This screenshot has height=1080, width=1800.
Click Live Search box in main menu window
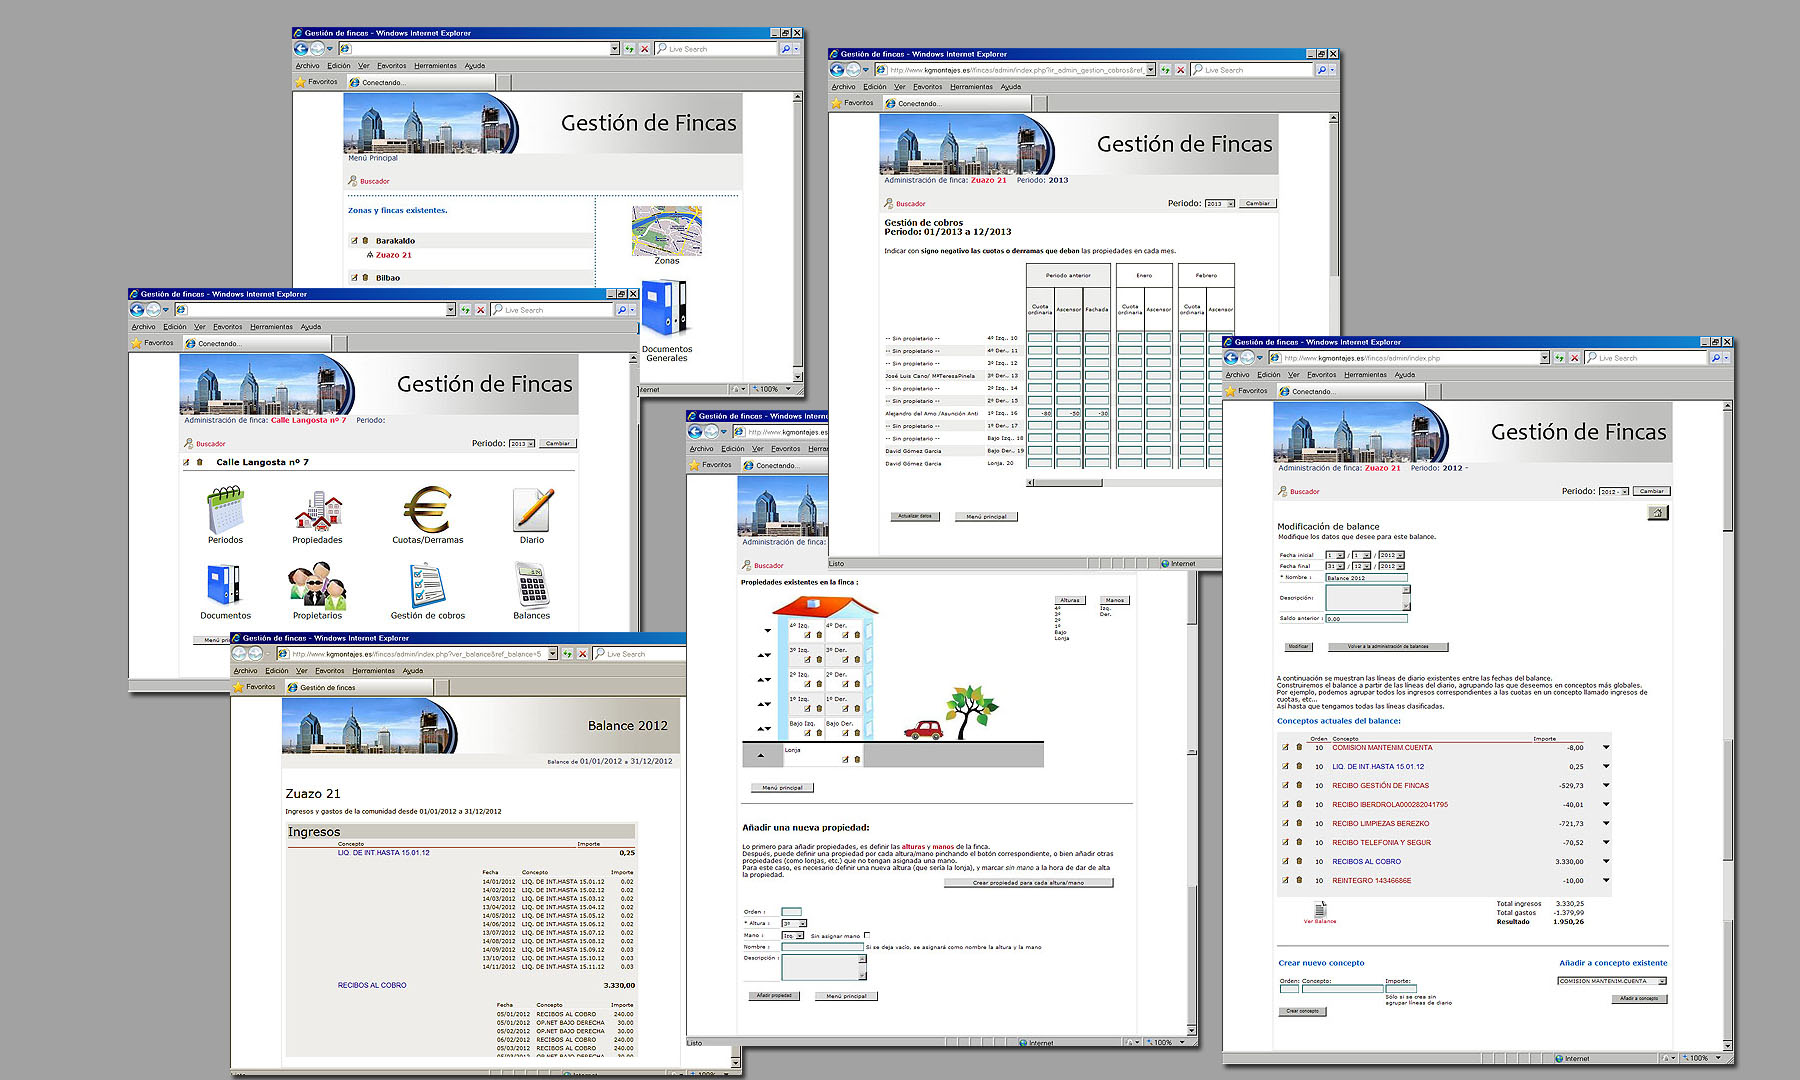[716, 49]
